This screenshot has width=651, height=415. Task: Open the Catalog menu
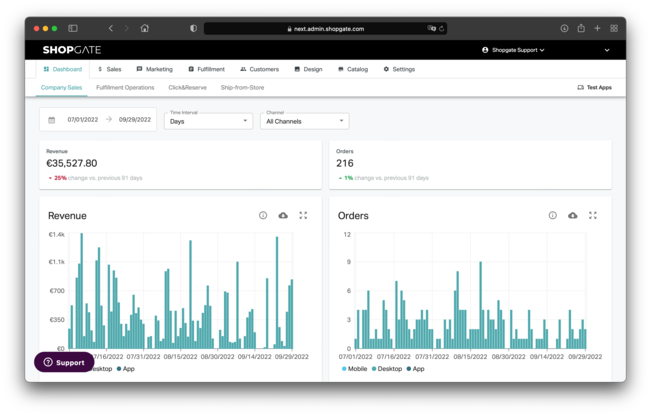[x=353, y=69]
